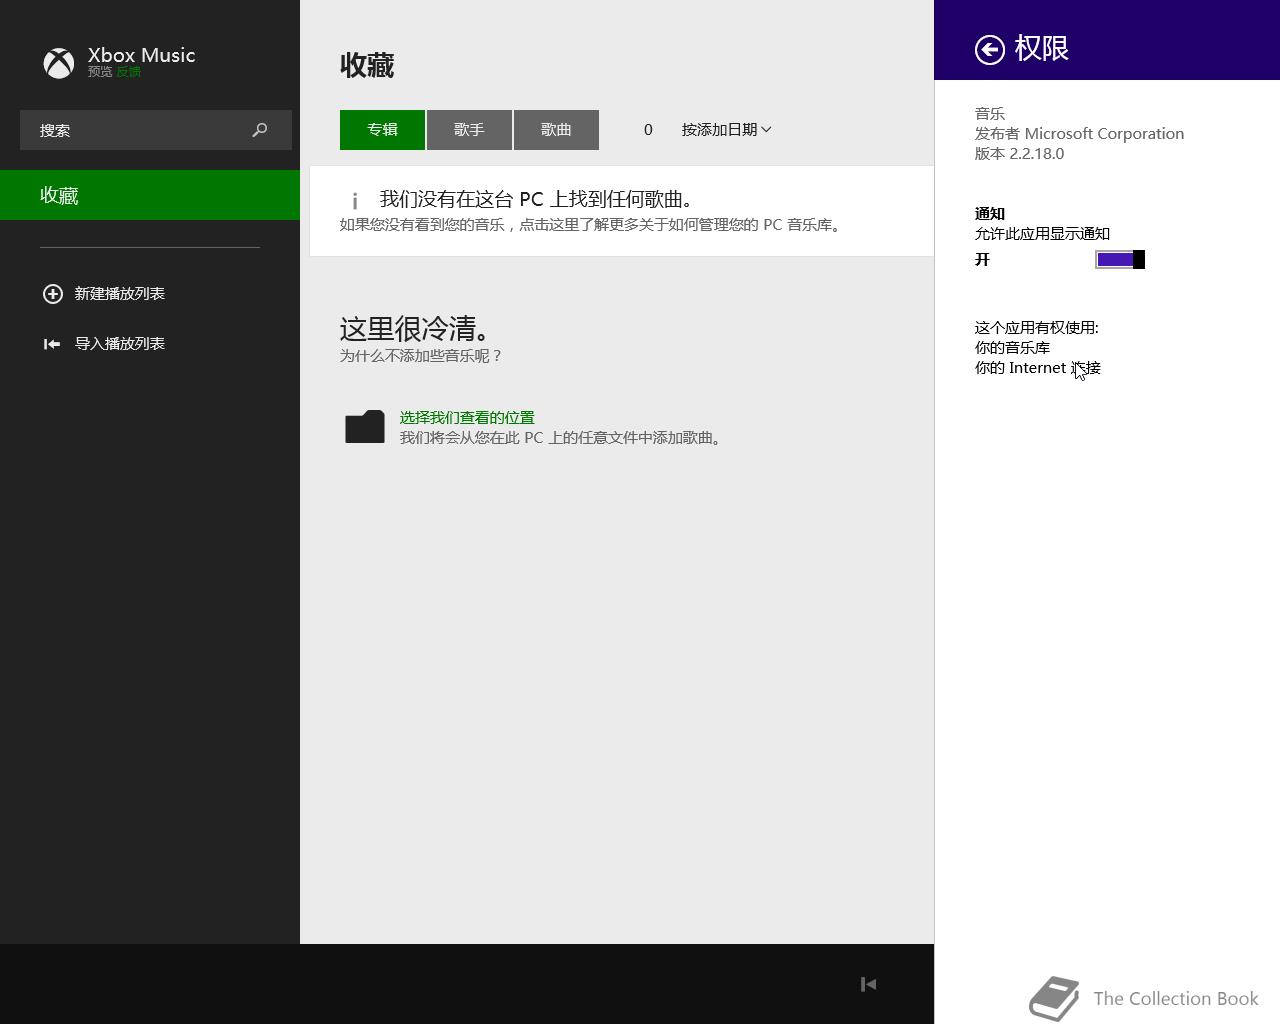The width and height of the screenshot is (1280, 1024).
Task: Click the 反馈 feedback link
Action: pyautogui.click(x=128, y=72)
